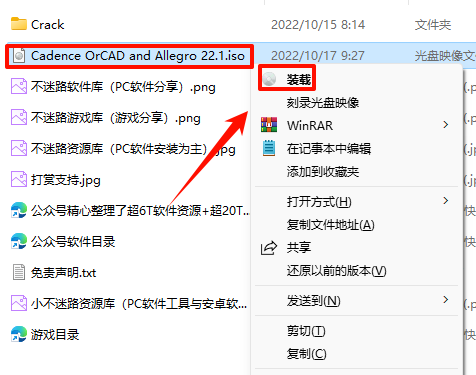This screenshot has height=375, width=476.
Task: Select file Cadence OrCAD and Allegro 22.1.iso
Action: (x=138, y=56)
